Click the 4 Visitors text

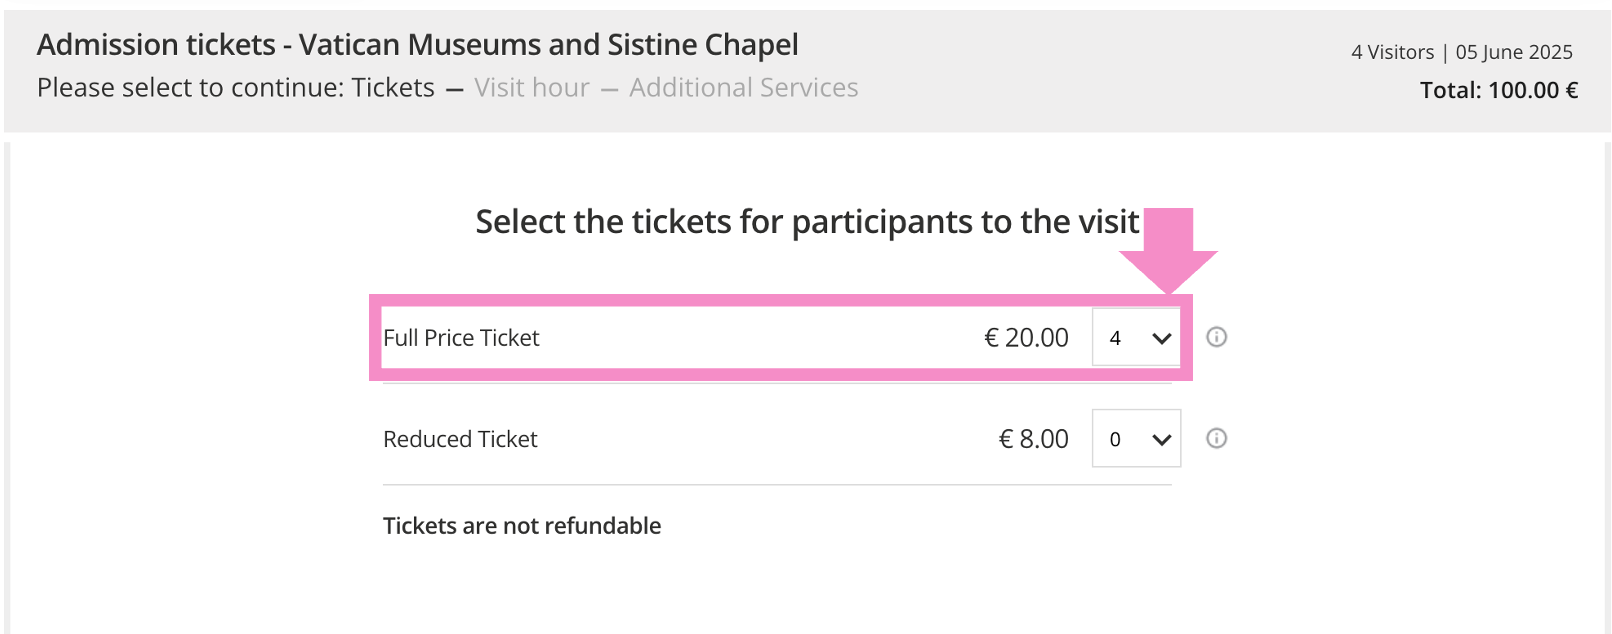click(x=1392, y=52)
